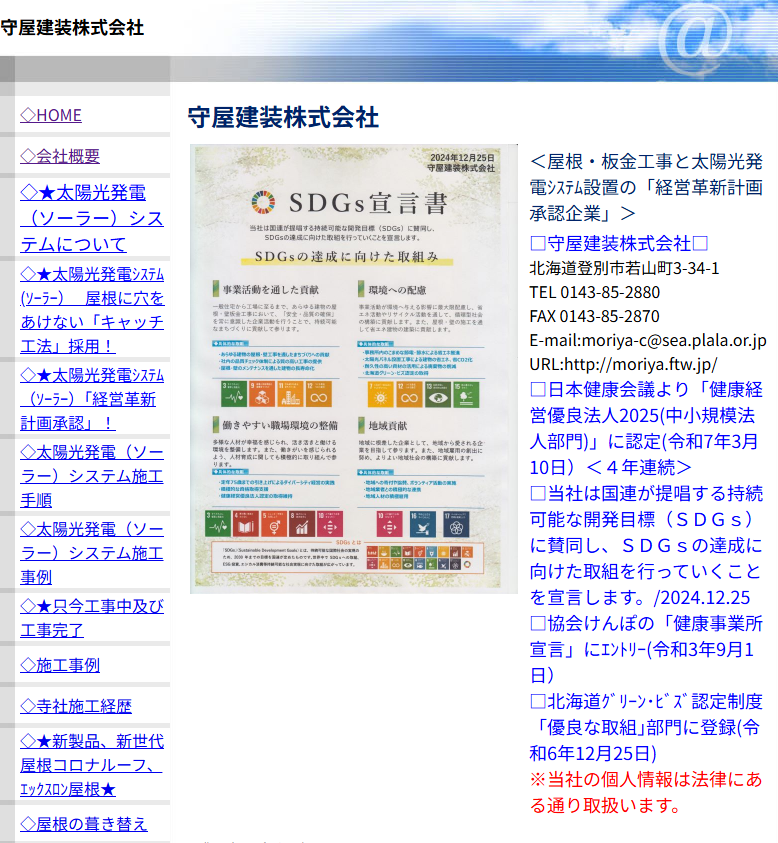Open the solar システム施工事例 sidebar link
The height and width of the screenshot is (843, 778).
pos(91,552)
